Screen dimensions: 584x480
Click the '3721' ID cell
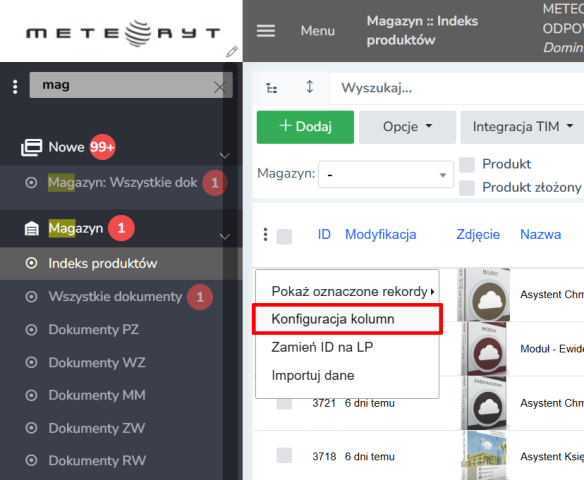(x=324, y=403)
